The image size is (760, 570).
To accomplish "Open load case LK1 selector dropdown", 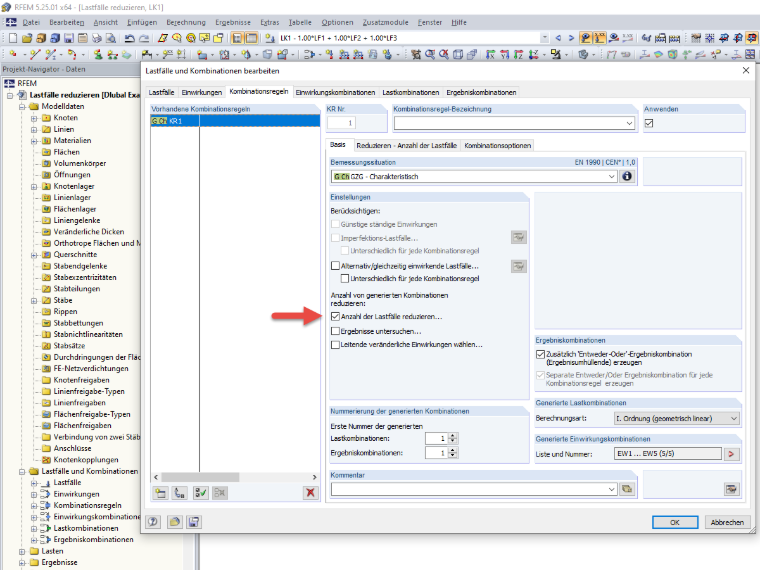I will (545, 38).
